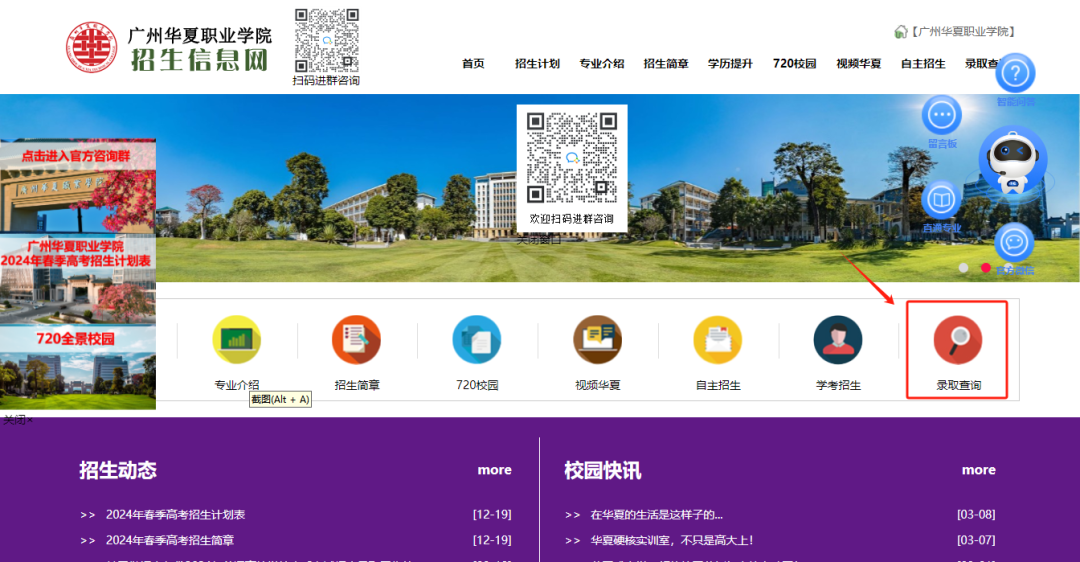Screen dimensions: 1080x562
Task: Open the 官方微信 floating icon
Action: pos(1014,243)
